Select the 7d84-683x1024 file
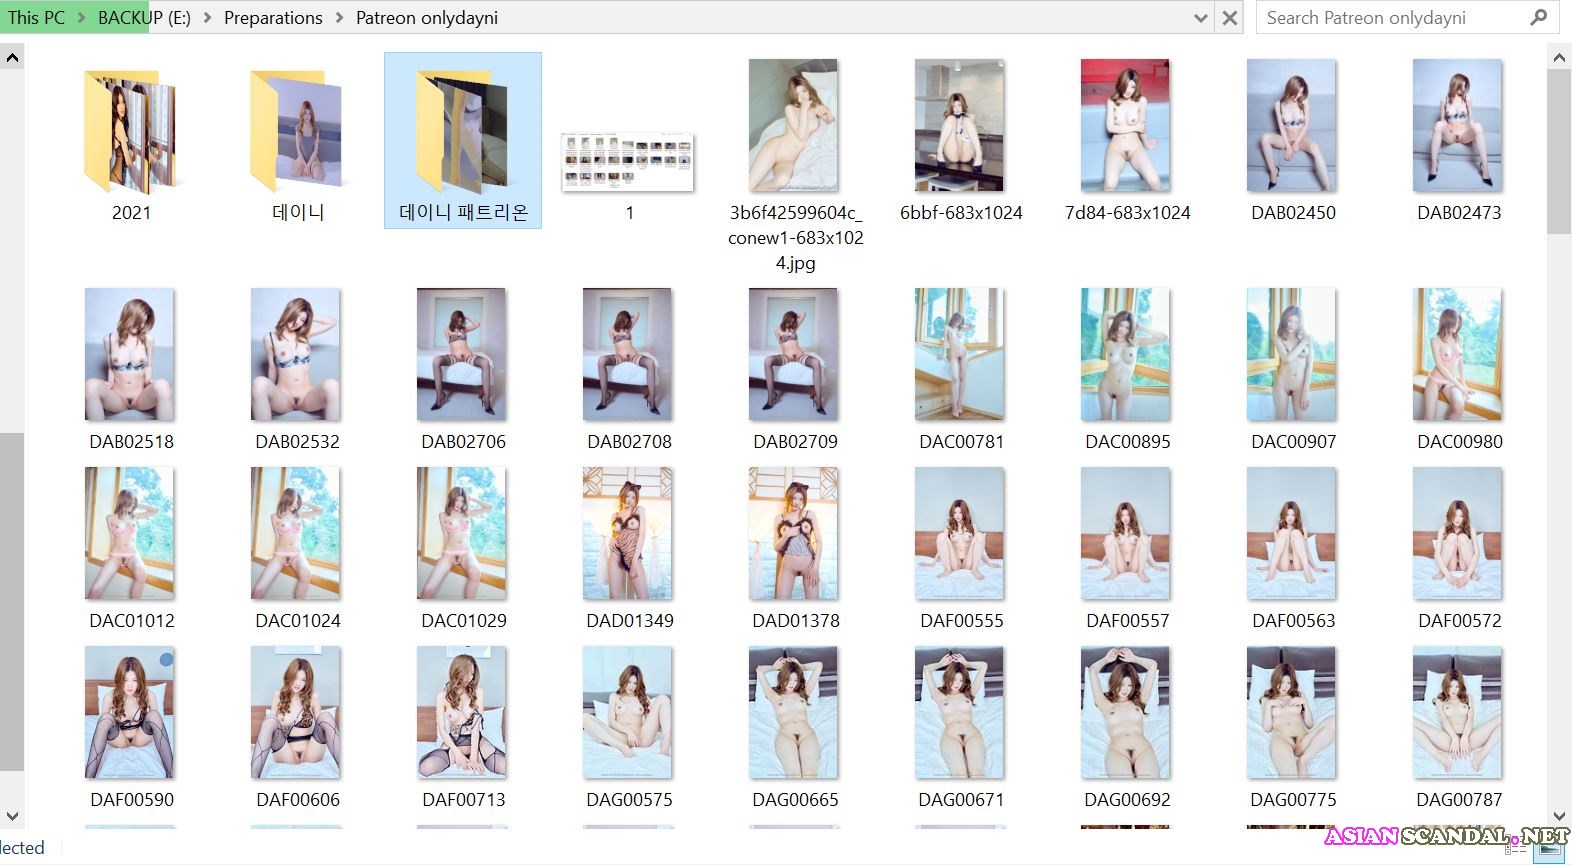 (x=1127, y=140)
